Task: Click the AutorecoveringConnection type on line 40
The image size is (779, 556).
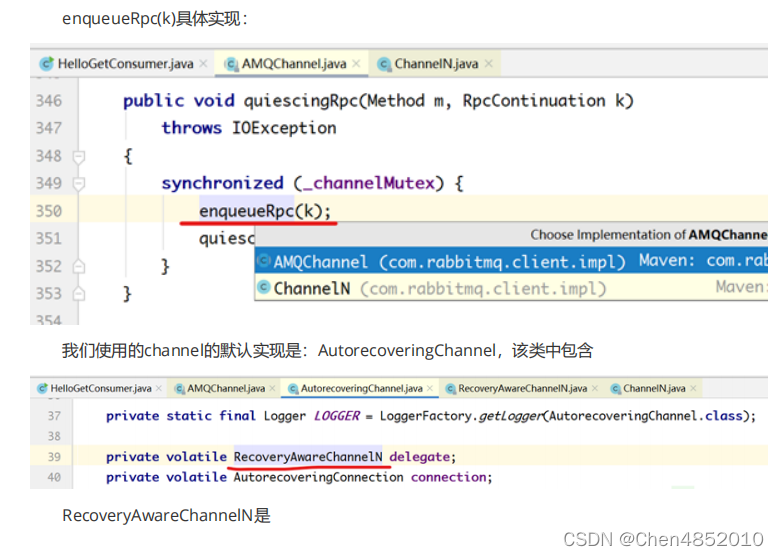Action: click(x=318, y=477)
